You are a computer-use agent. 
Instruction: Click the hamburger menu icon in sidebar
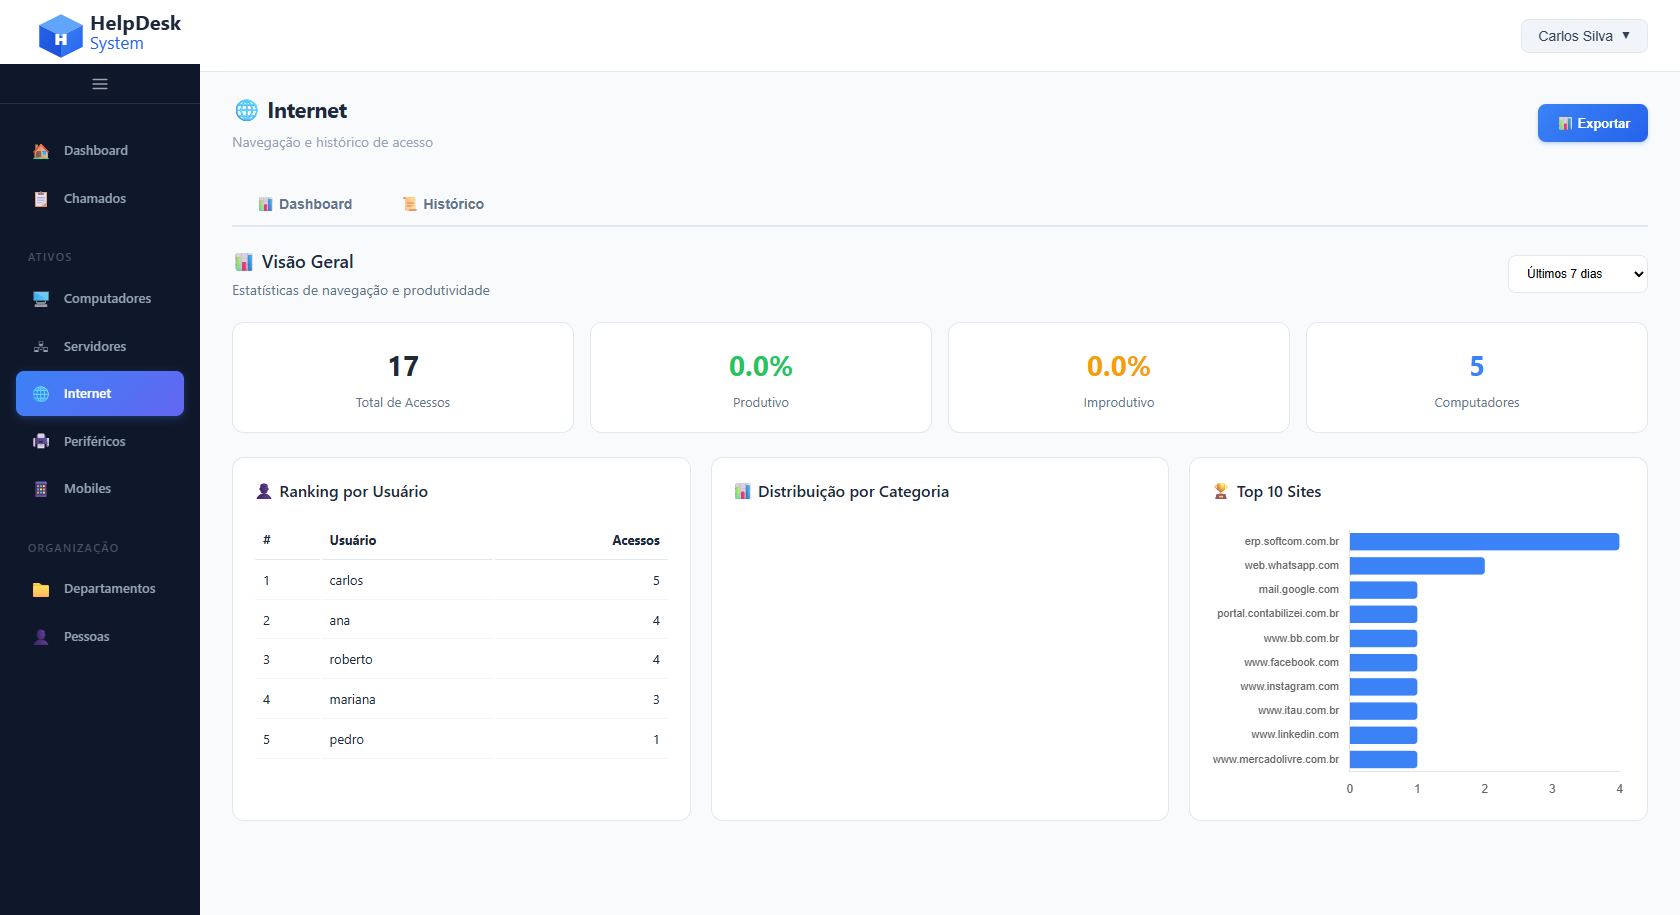(100, 84)
